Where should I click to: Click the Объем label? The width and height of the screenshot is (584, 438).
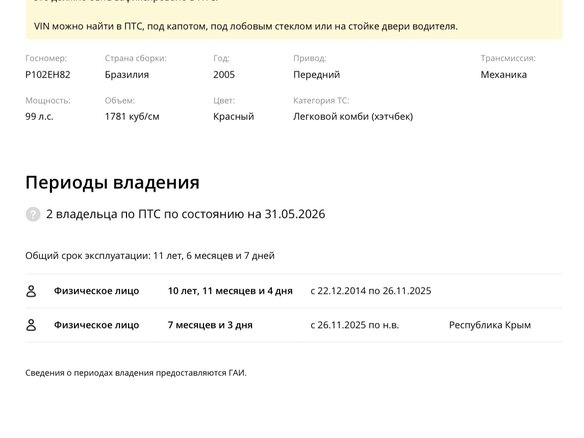click(x=120, y=101)
